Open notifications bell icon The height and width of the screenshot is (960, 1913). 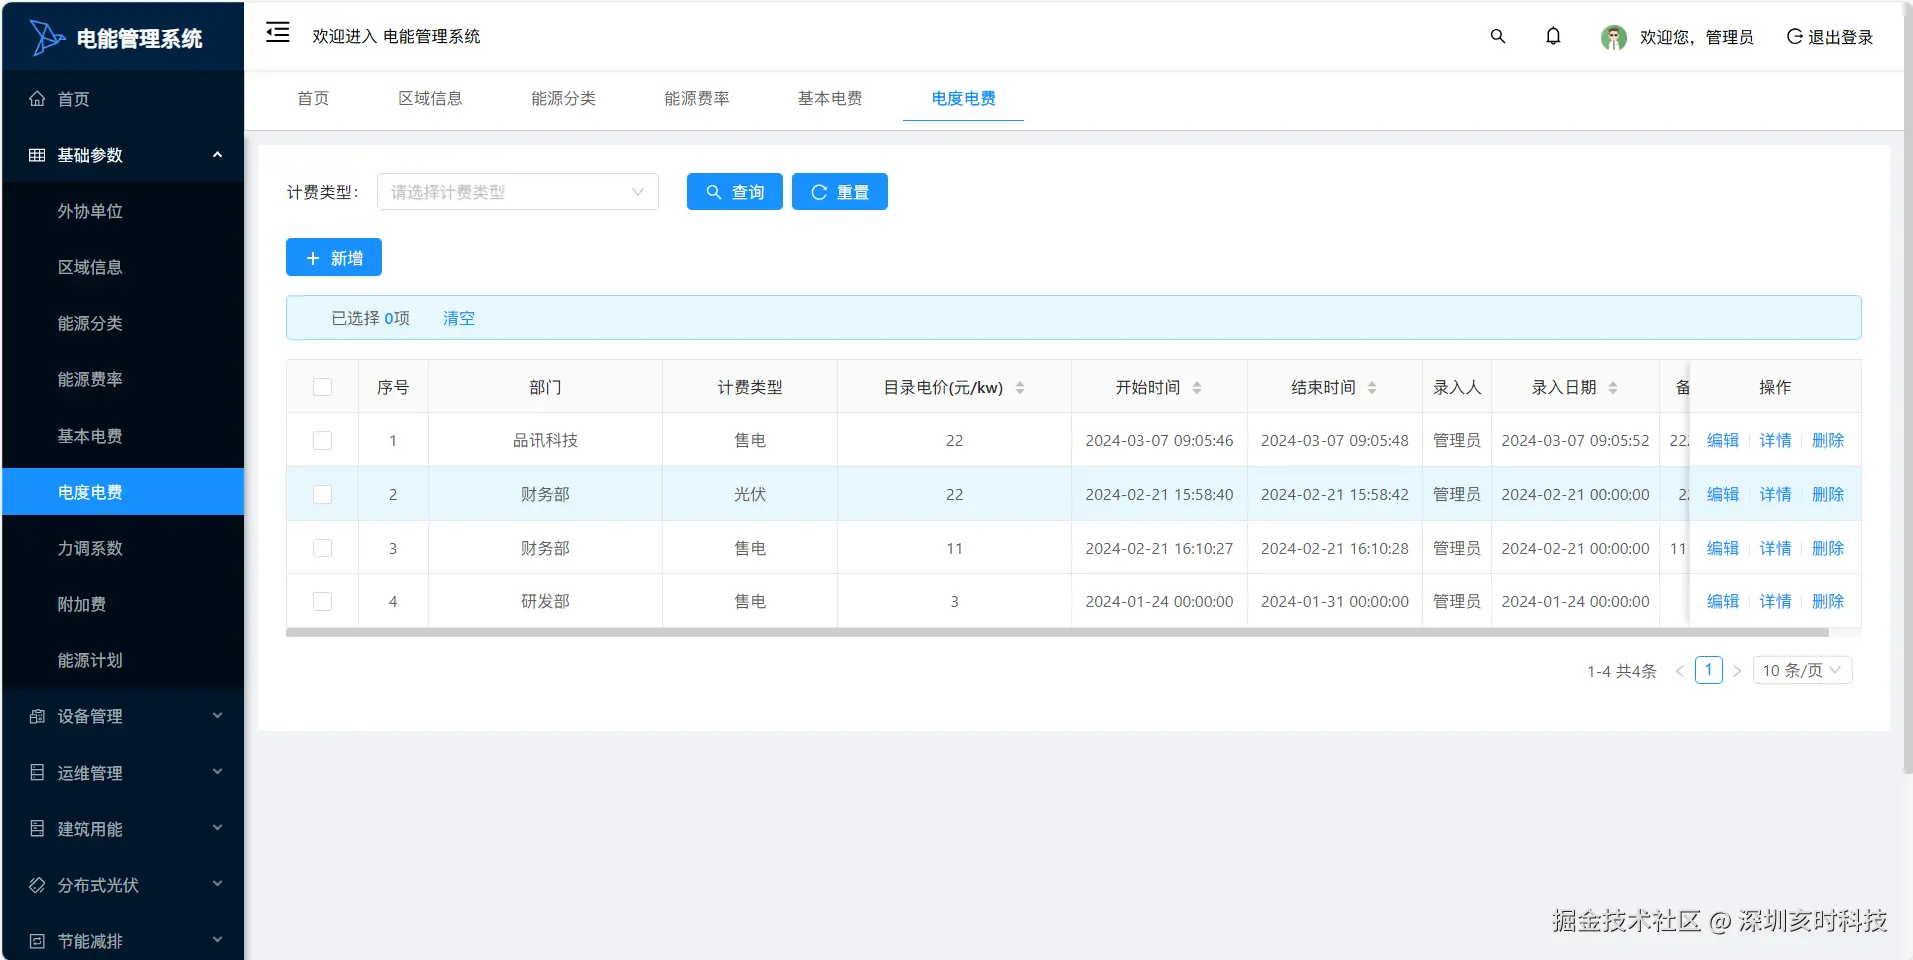coord(1553,36)
